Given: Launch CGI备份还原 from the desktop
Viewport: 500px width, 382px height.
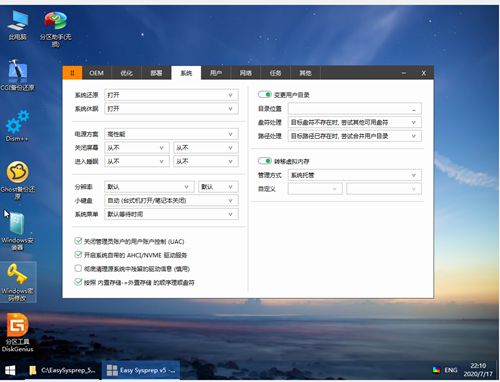Looking at the screenshot, I should (x=17, y=75).
